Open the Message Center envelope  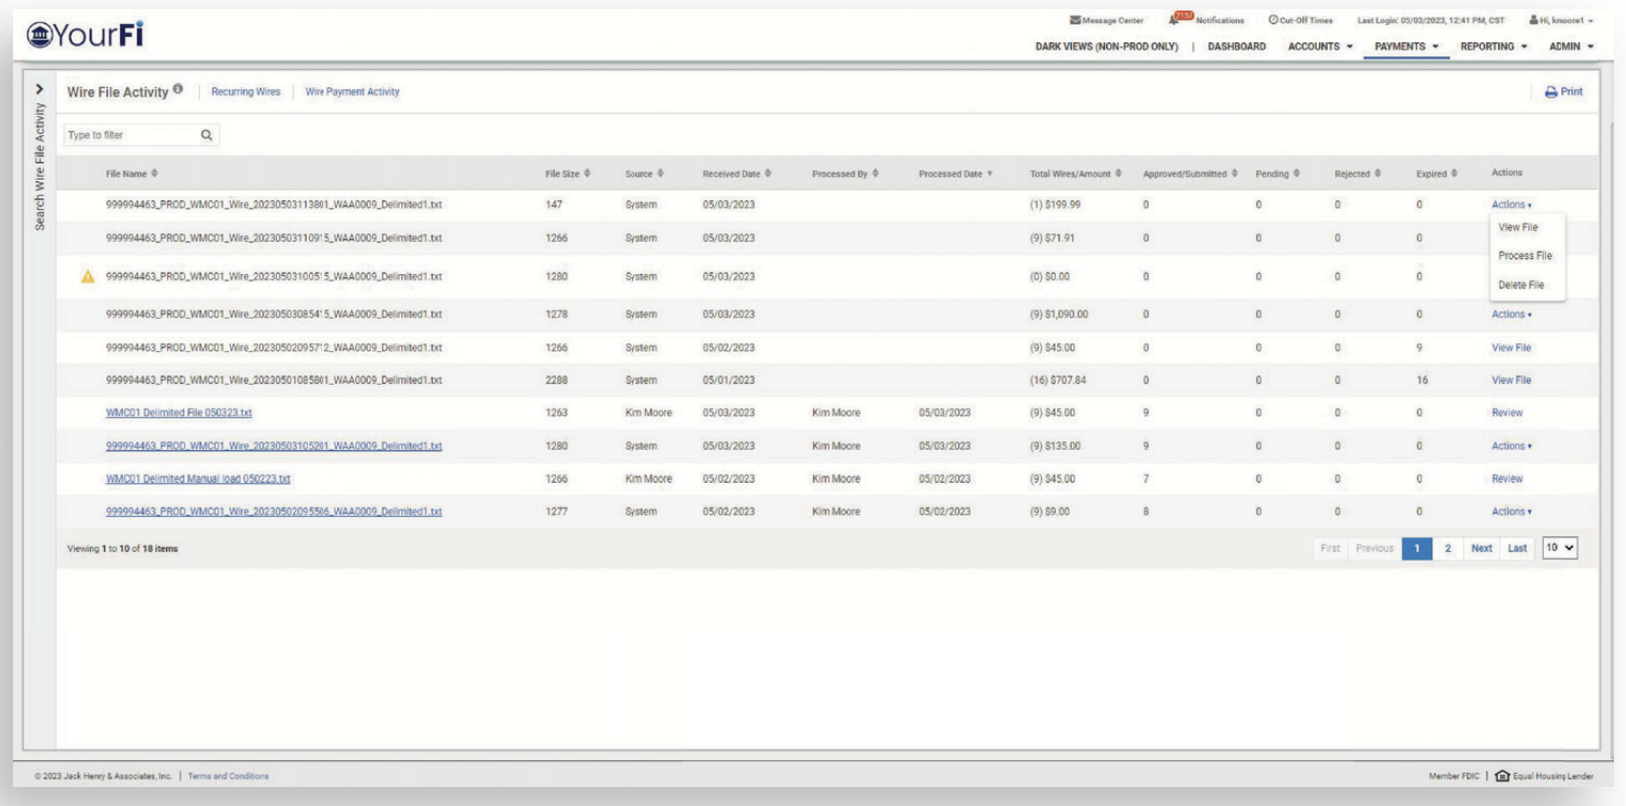[1075, 20]
